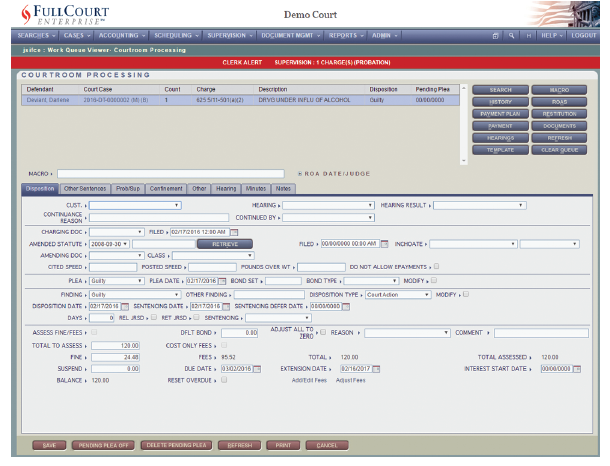Open the Amended Statute date dropdown

click(109, 244)
